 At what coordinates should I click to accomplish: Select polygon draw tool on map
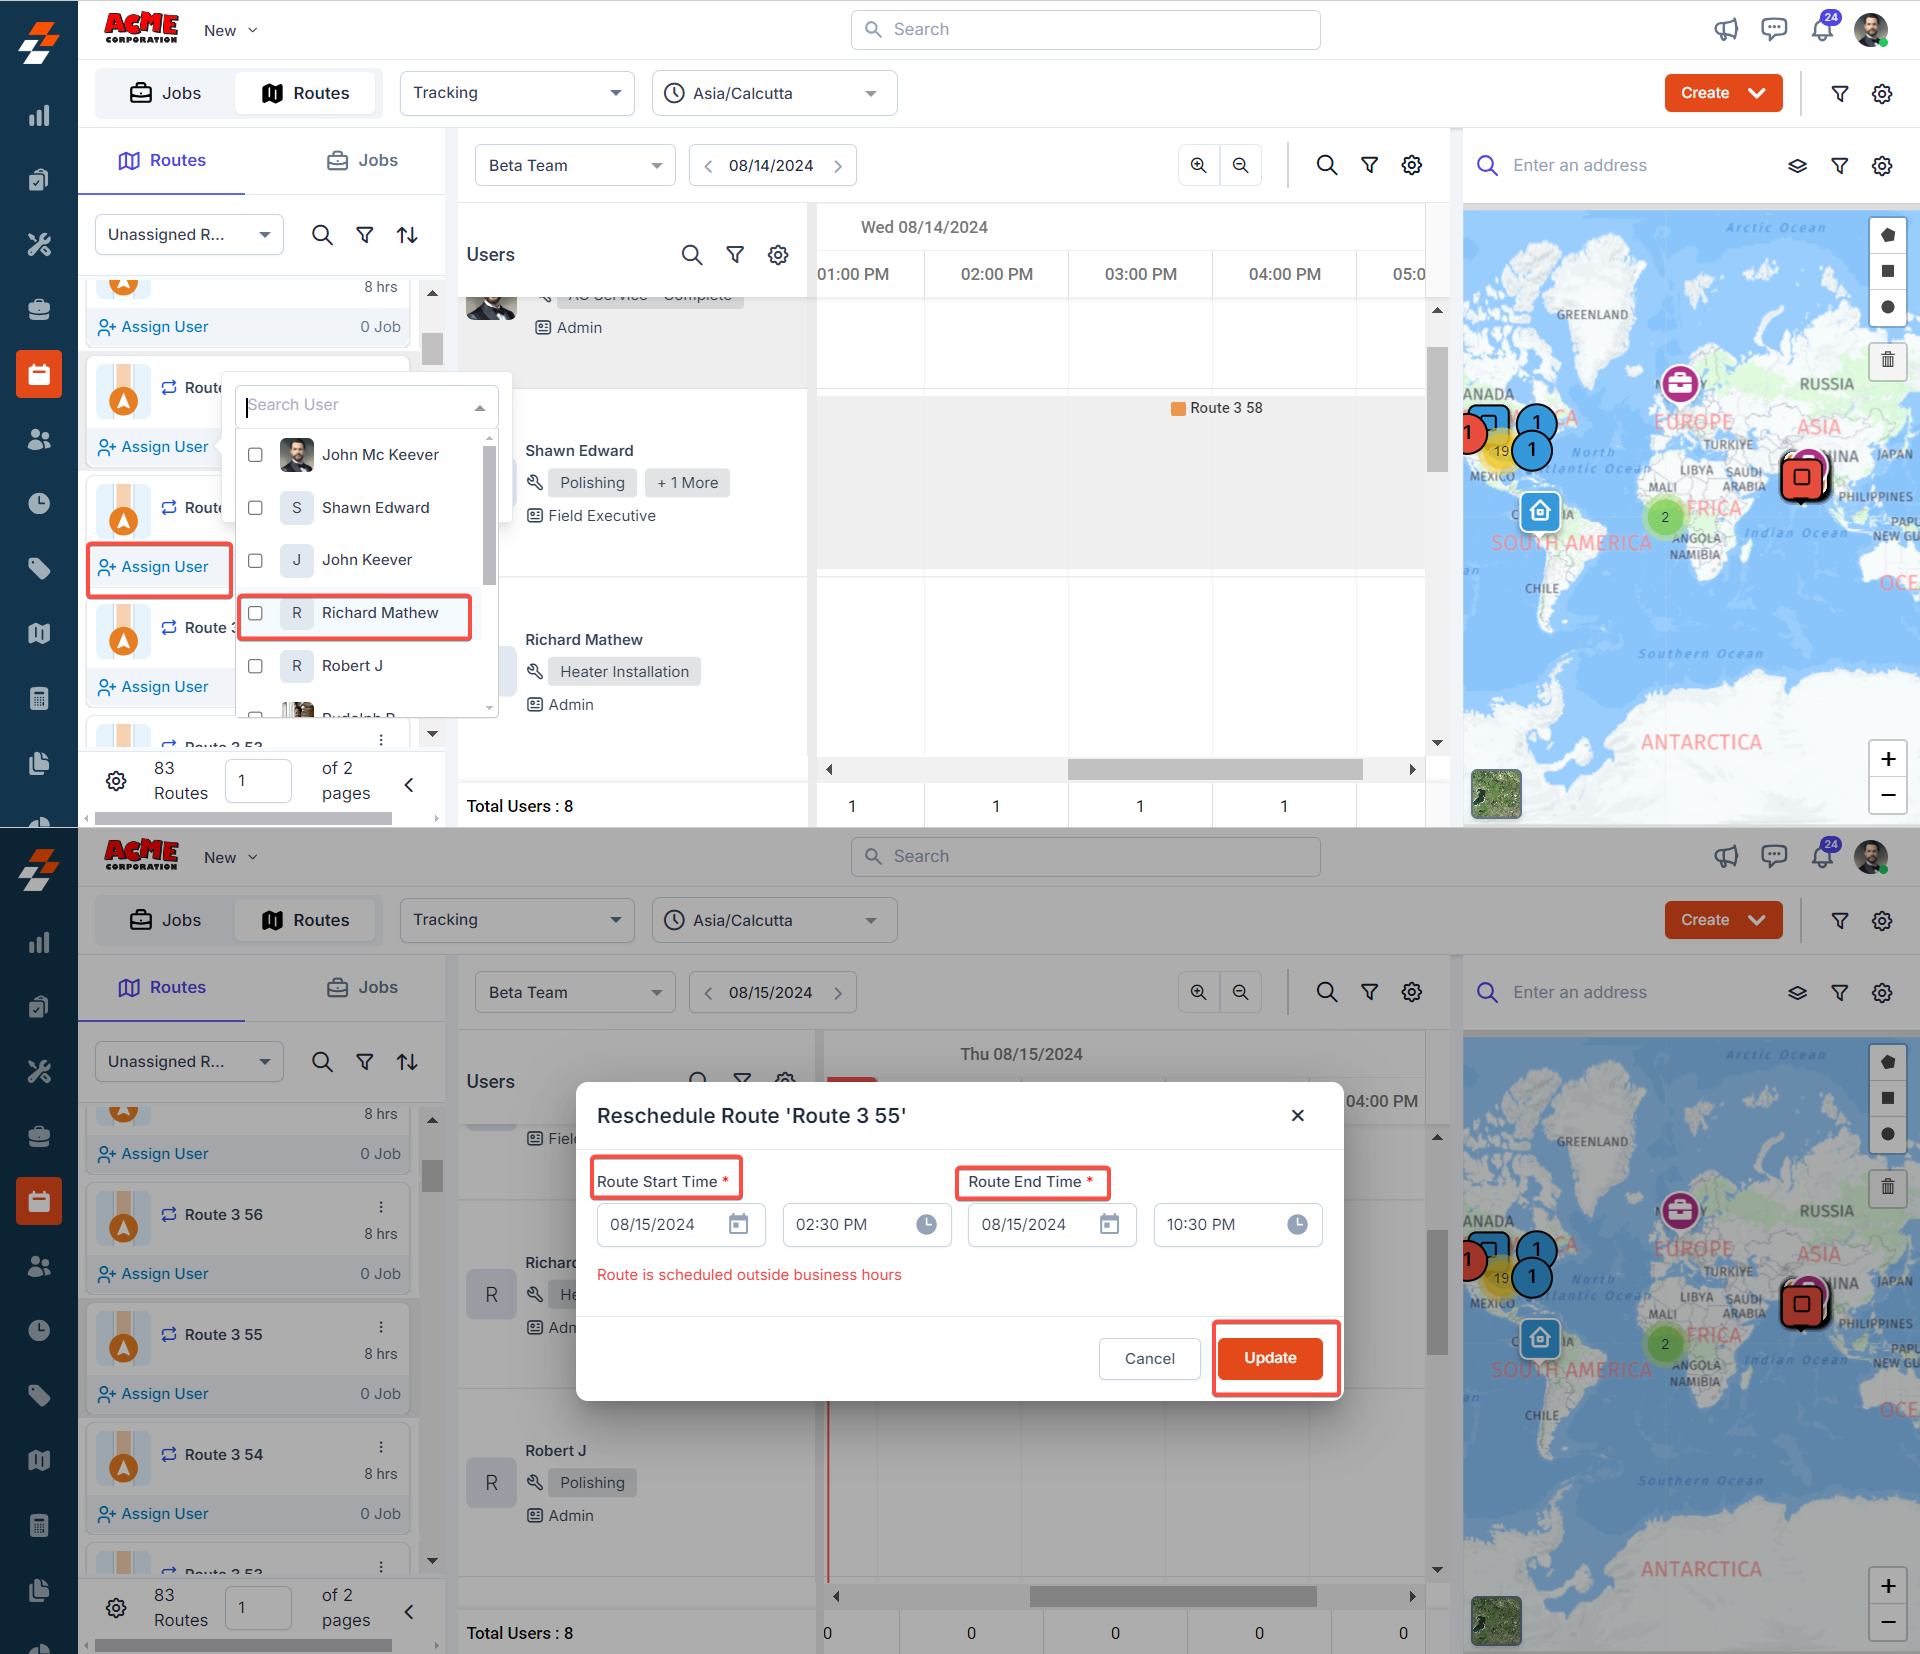[1887, 236]
